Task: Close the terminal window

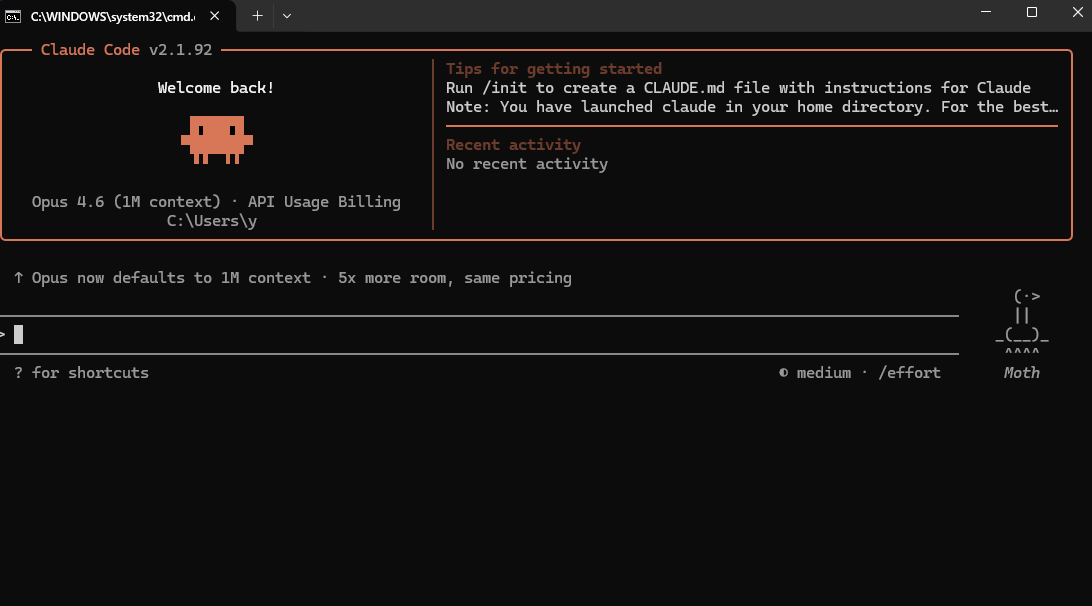Action: pos(1077,12)
